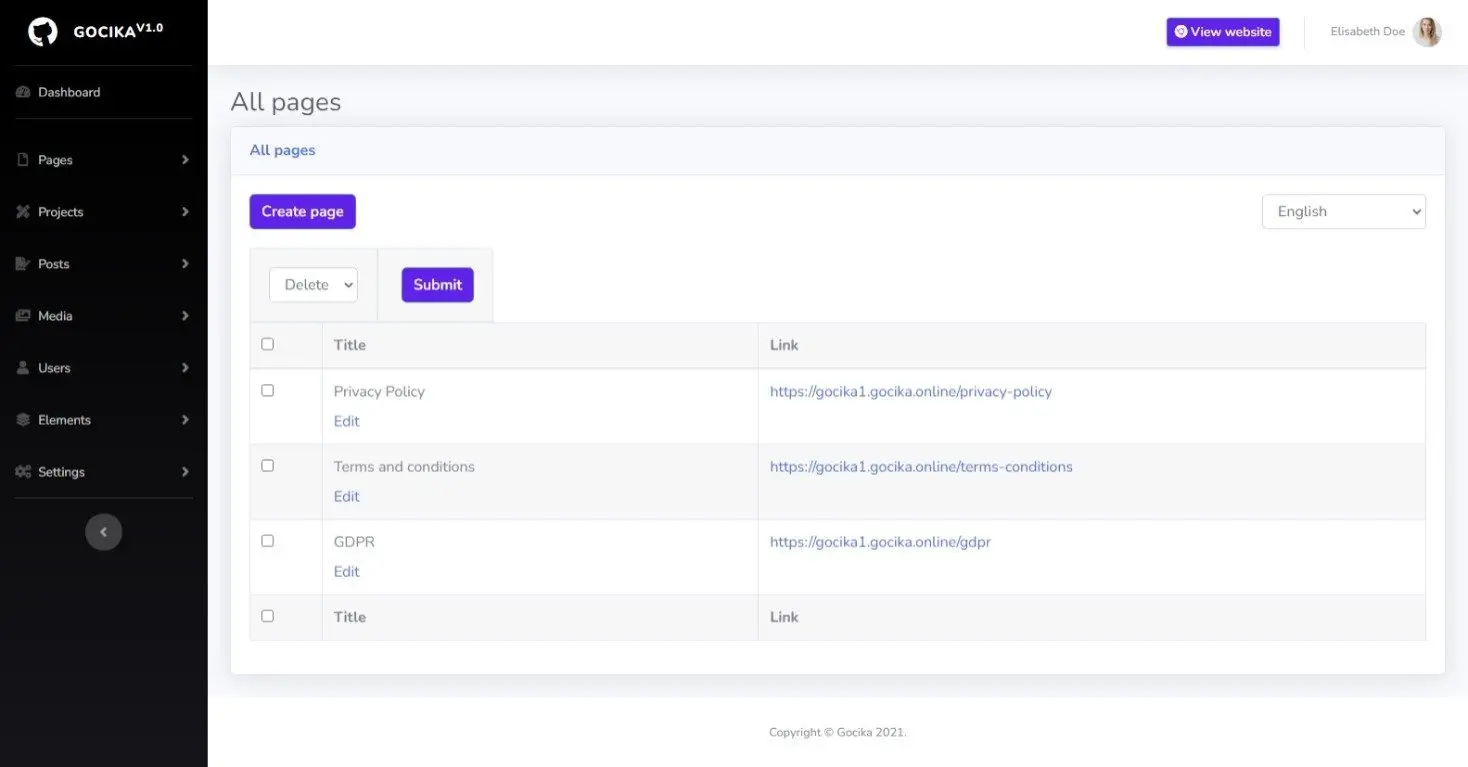Open the terms-conditions page link
Image resolution: width=1468 pixels, height=767 pixels.
click(920, 467)
